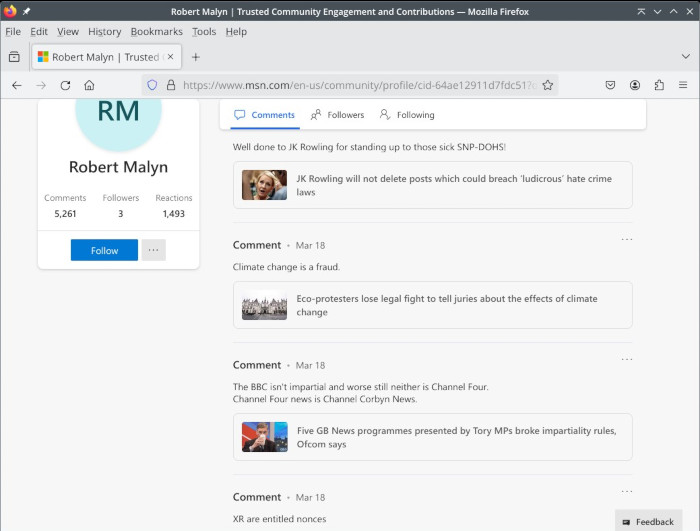The height and width of the screenshot is (531, 700).
Task: Expand the list all tabs dropdown
Action: pos(685,57)
